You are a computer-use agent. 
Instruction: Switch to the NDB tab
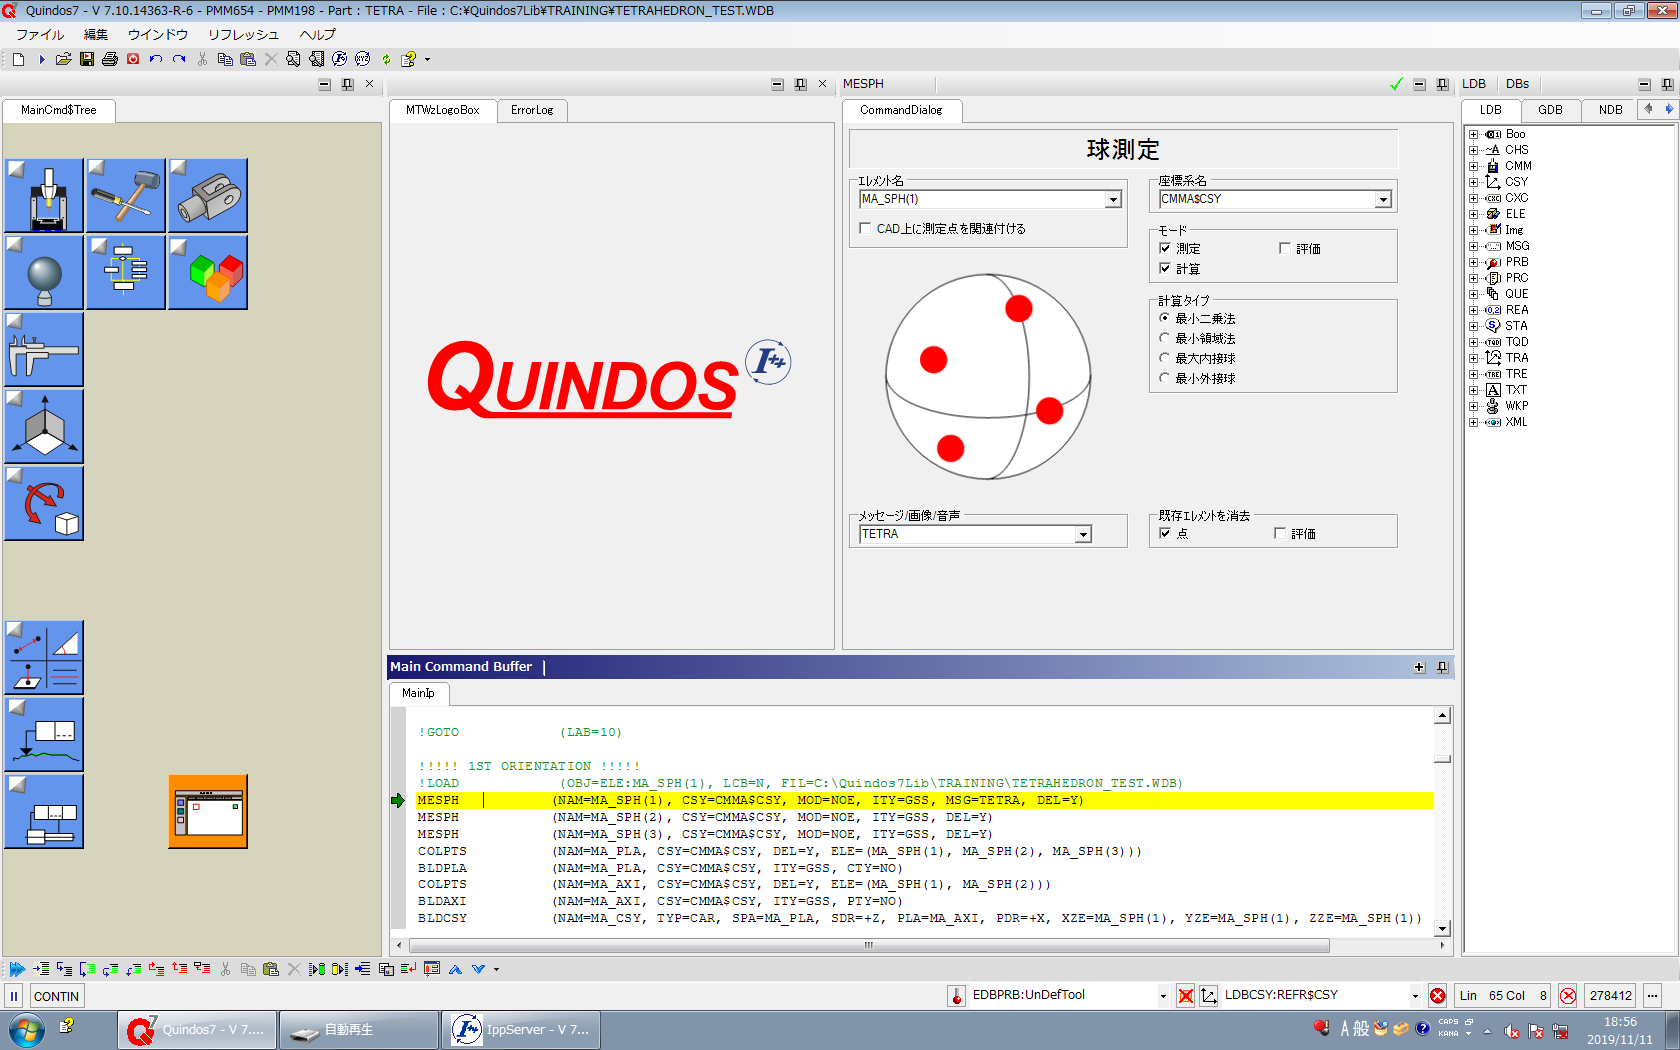coord(1610,110)
